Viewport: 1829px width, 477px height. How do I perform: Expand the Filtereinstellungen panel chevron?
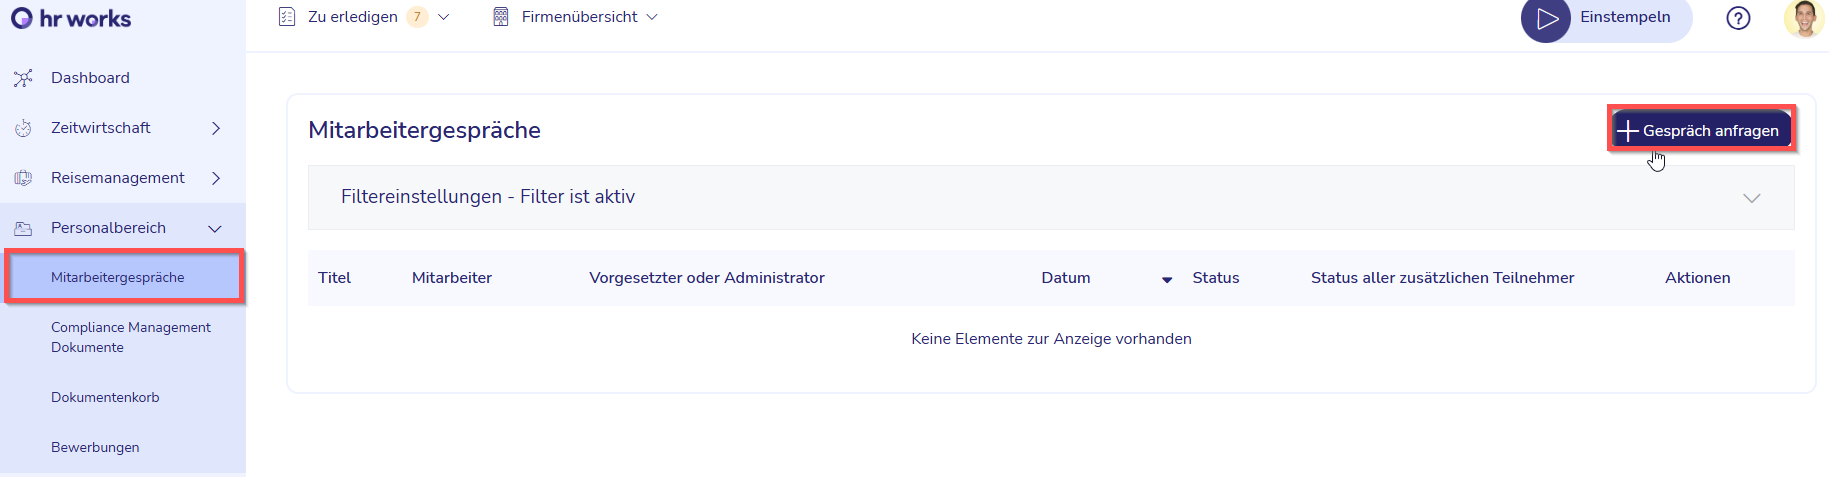coord(1751,198)
